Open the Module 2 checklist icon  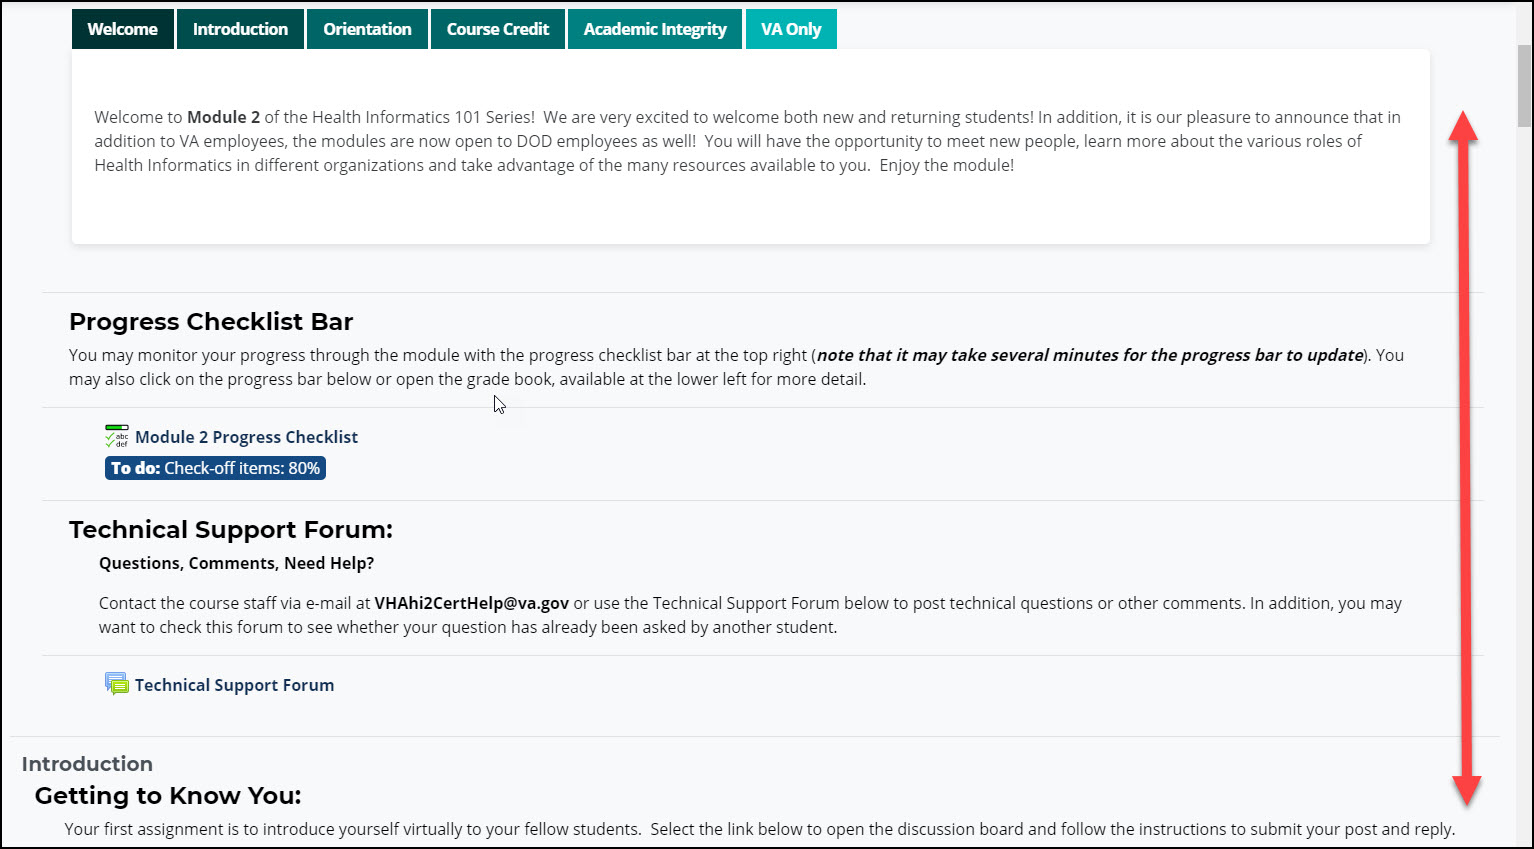click(117, 437)
